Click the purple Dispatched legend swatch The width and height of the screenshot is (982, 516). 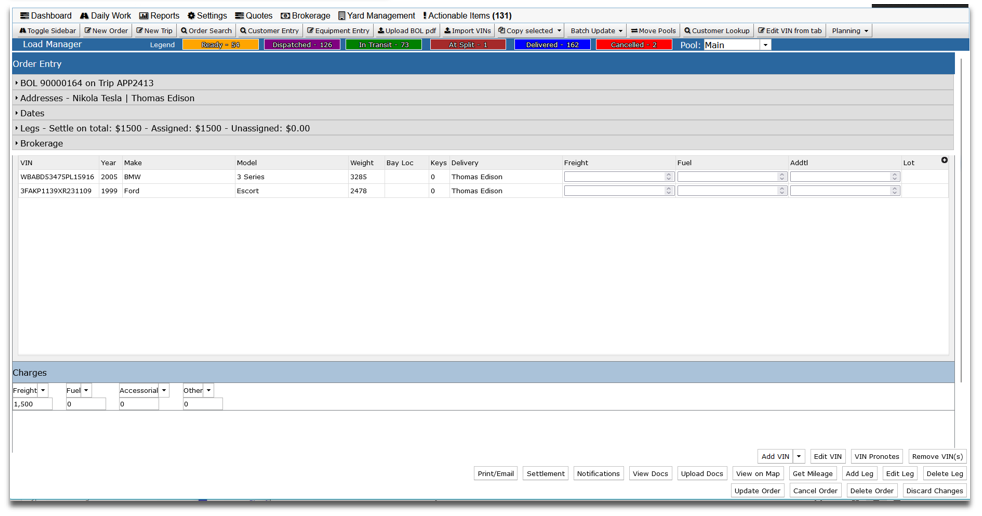tap(302, 45)
